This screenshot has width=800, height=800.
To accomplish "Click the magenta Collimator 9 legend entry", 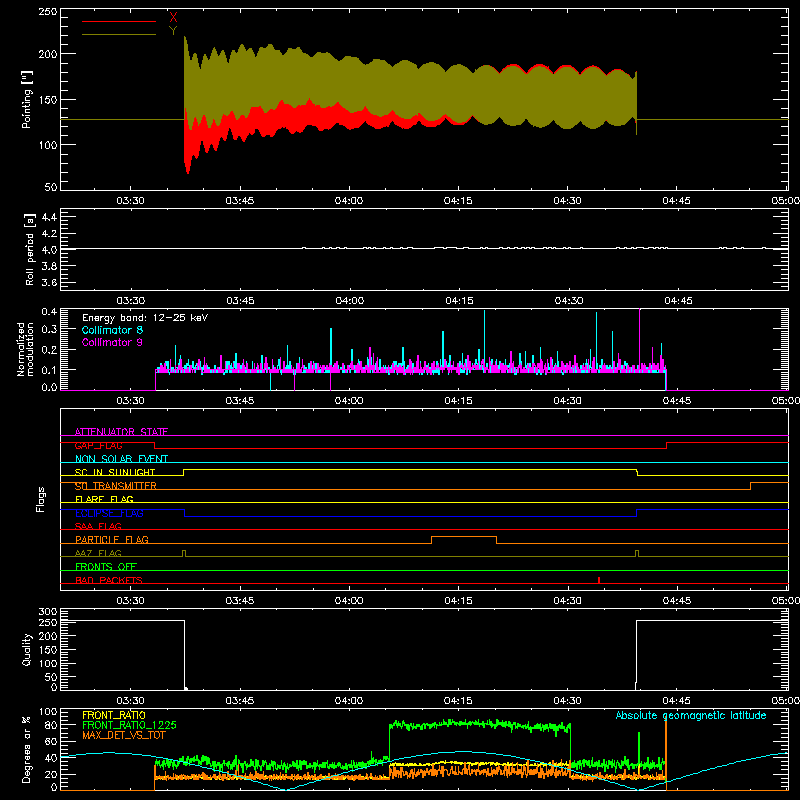I will [112, 342].
